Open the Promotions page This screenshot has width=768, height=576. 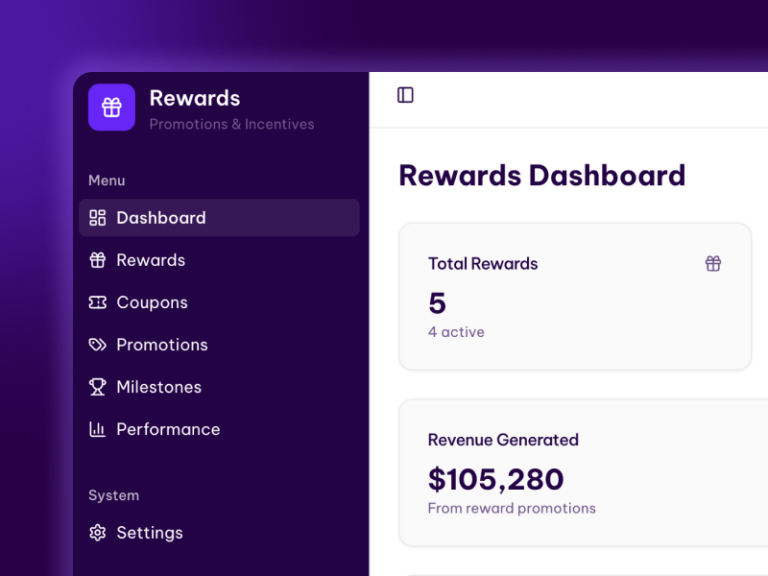[219, 345]
